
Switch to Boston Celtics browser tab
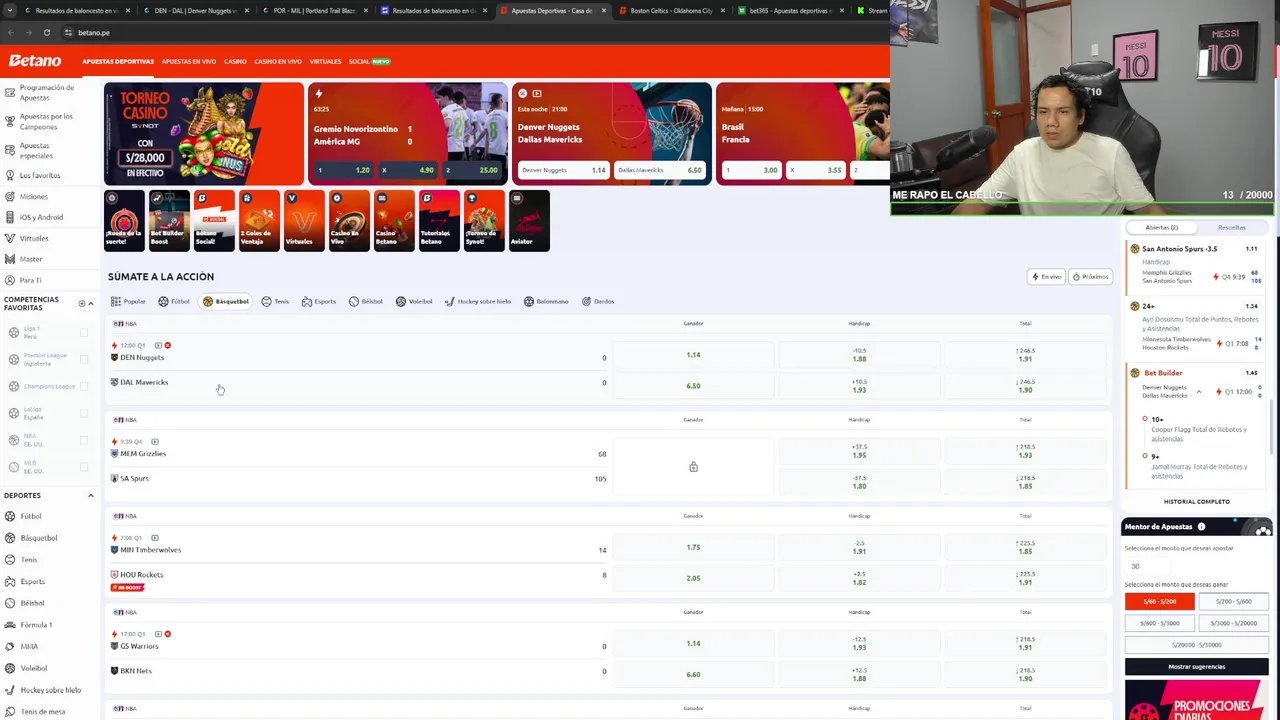pyautogui.click(x=671, y=10)
